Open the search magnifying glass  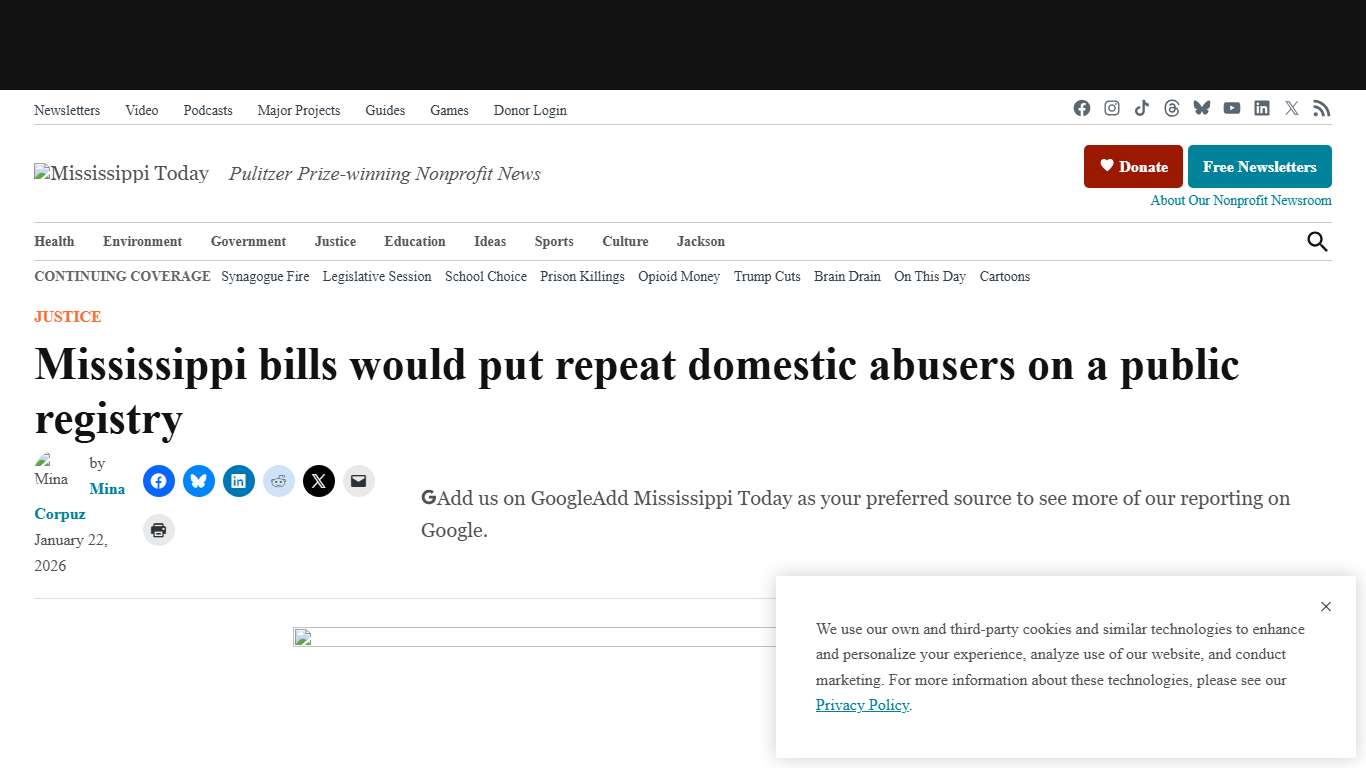pos(1317,241)
